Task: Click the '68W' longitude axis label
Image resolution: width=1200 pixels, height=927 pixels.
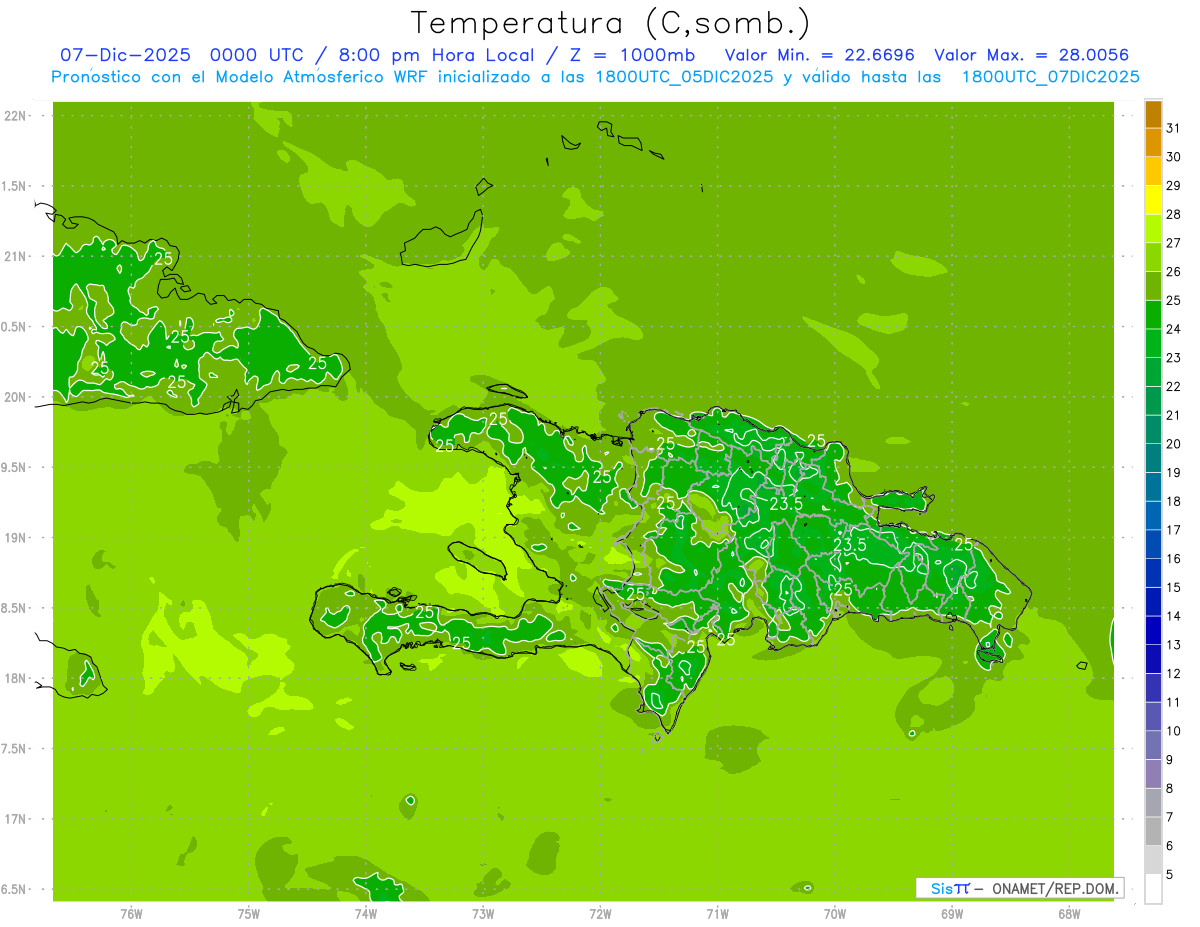Action: pos(1069,914)
